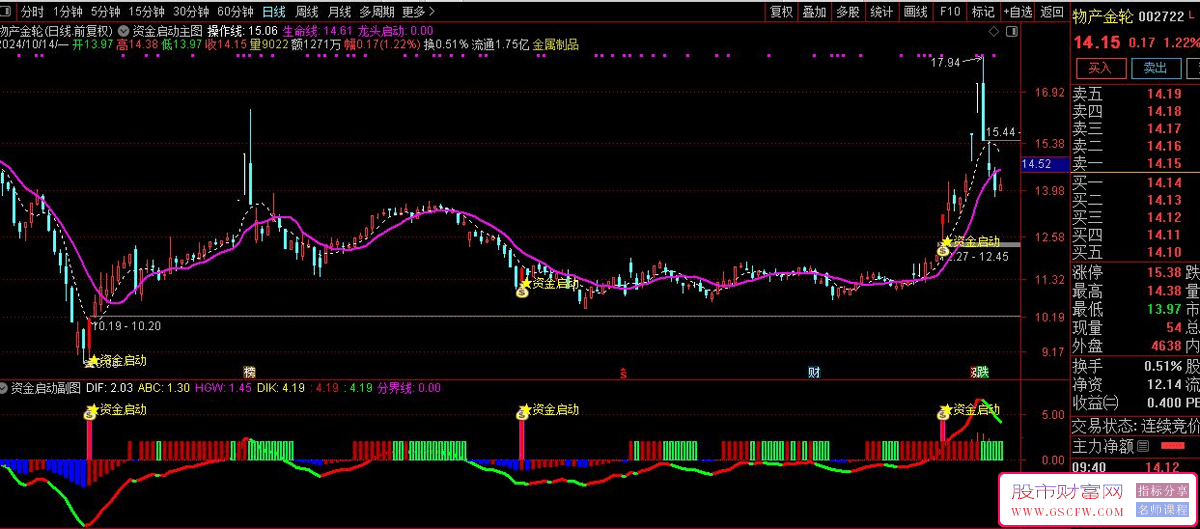Click the 净资 value 12.14
1200x529 pixels.
(1164, 384)
